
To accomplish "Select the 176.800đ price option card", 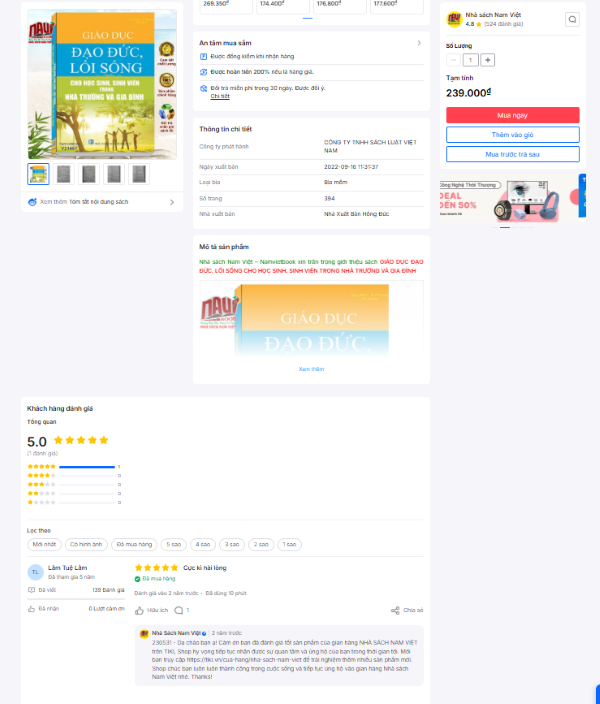I will point(340,6).
